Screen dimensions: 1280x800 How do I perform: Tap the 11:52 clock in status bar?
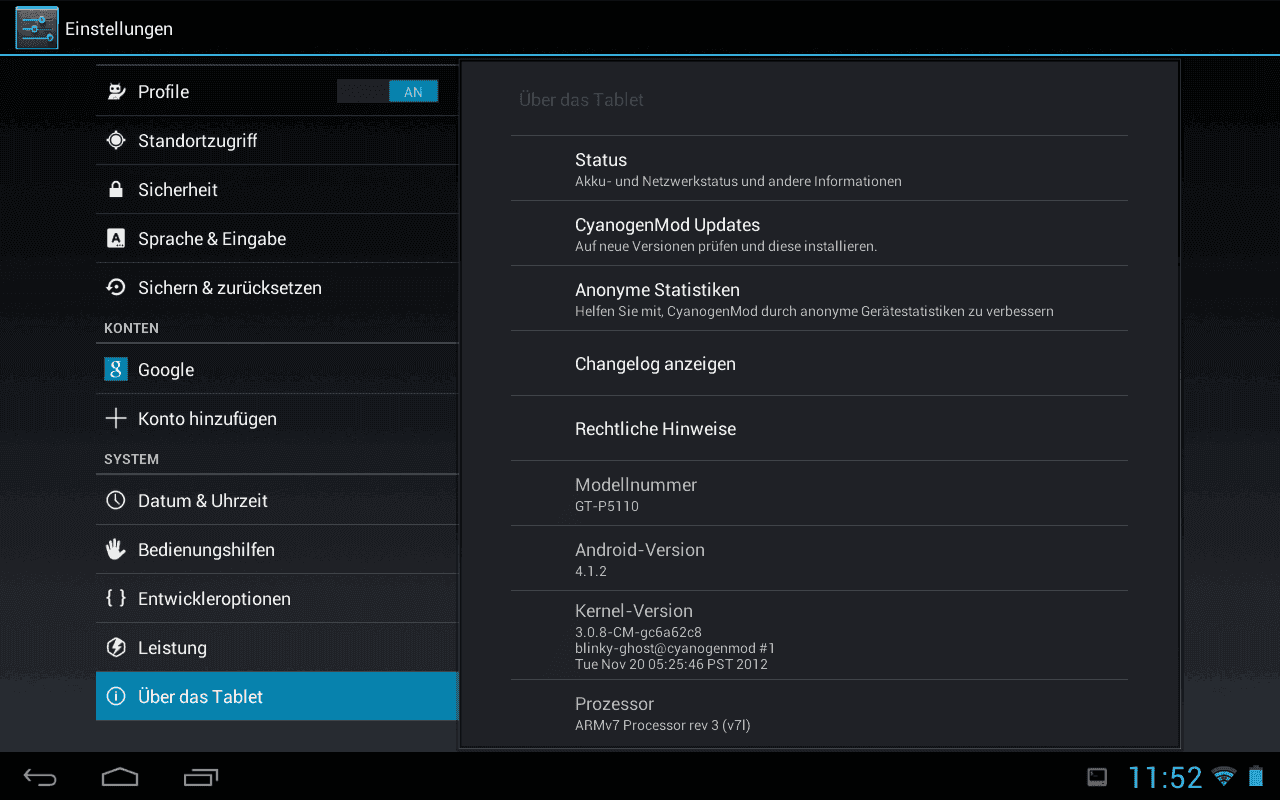click(x=1165, y=777)
